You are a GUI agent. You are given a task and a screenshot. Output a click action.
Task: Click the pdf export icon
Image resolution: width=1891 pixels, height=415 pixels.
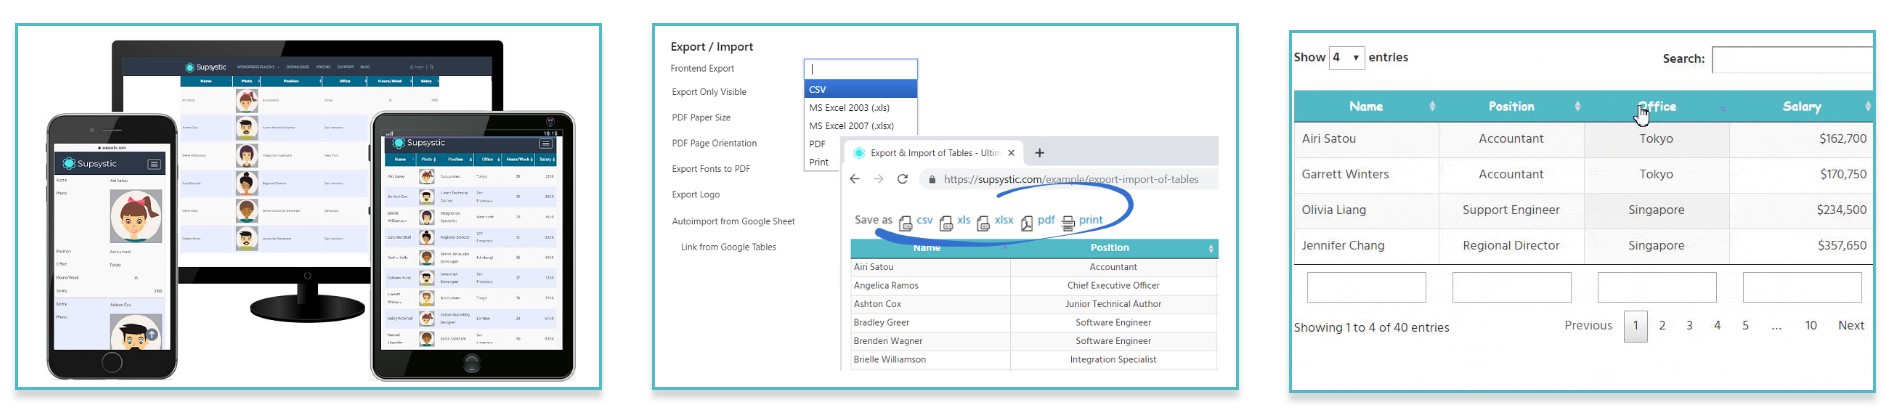coord(1027,223)
